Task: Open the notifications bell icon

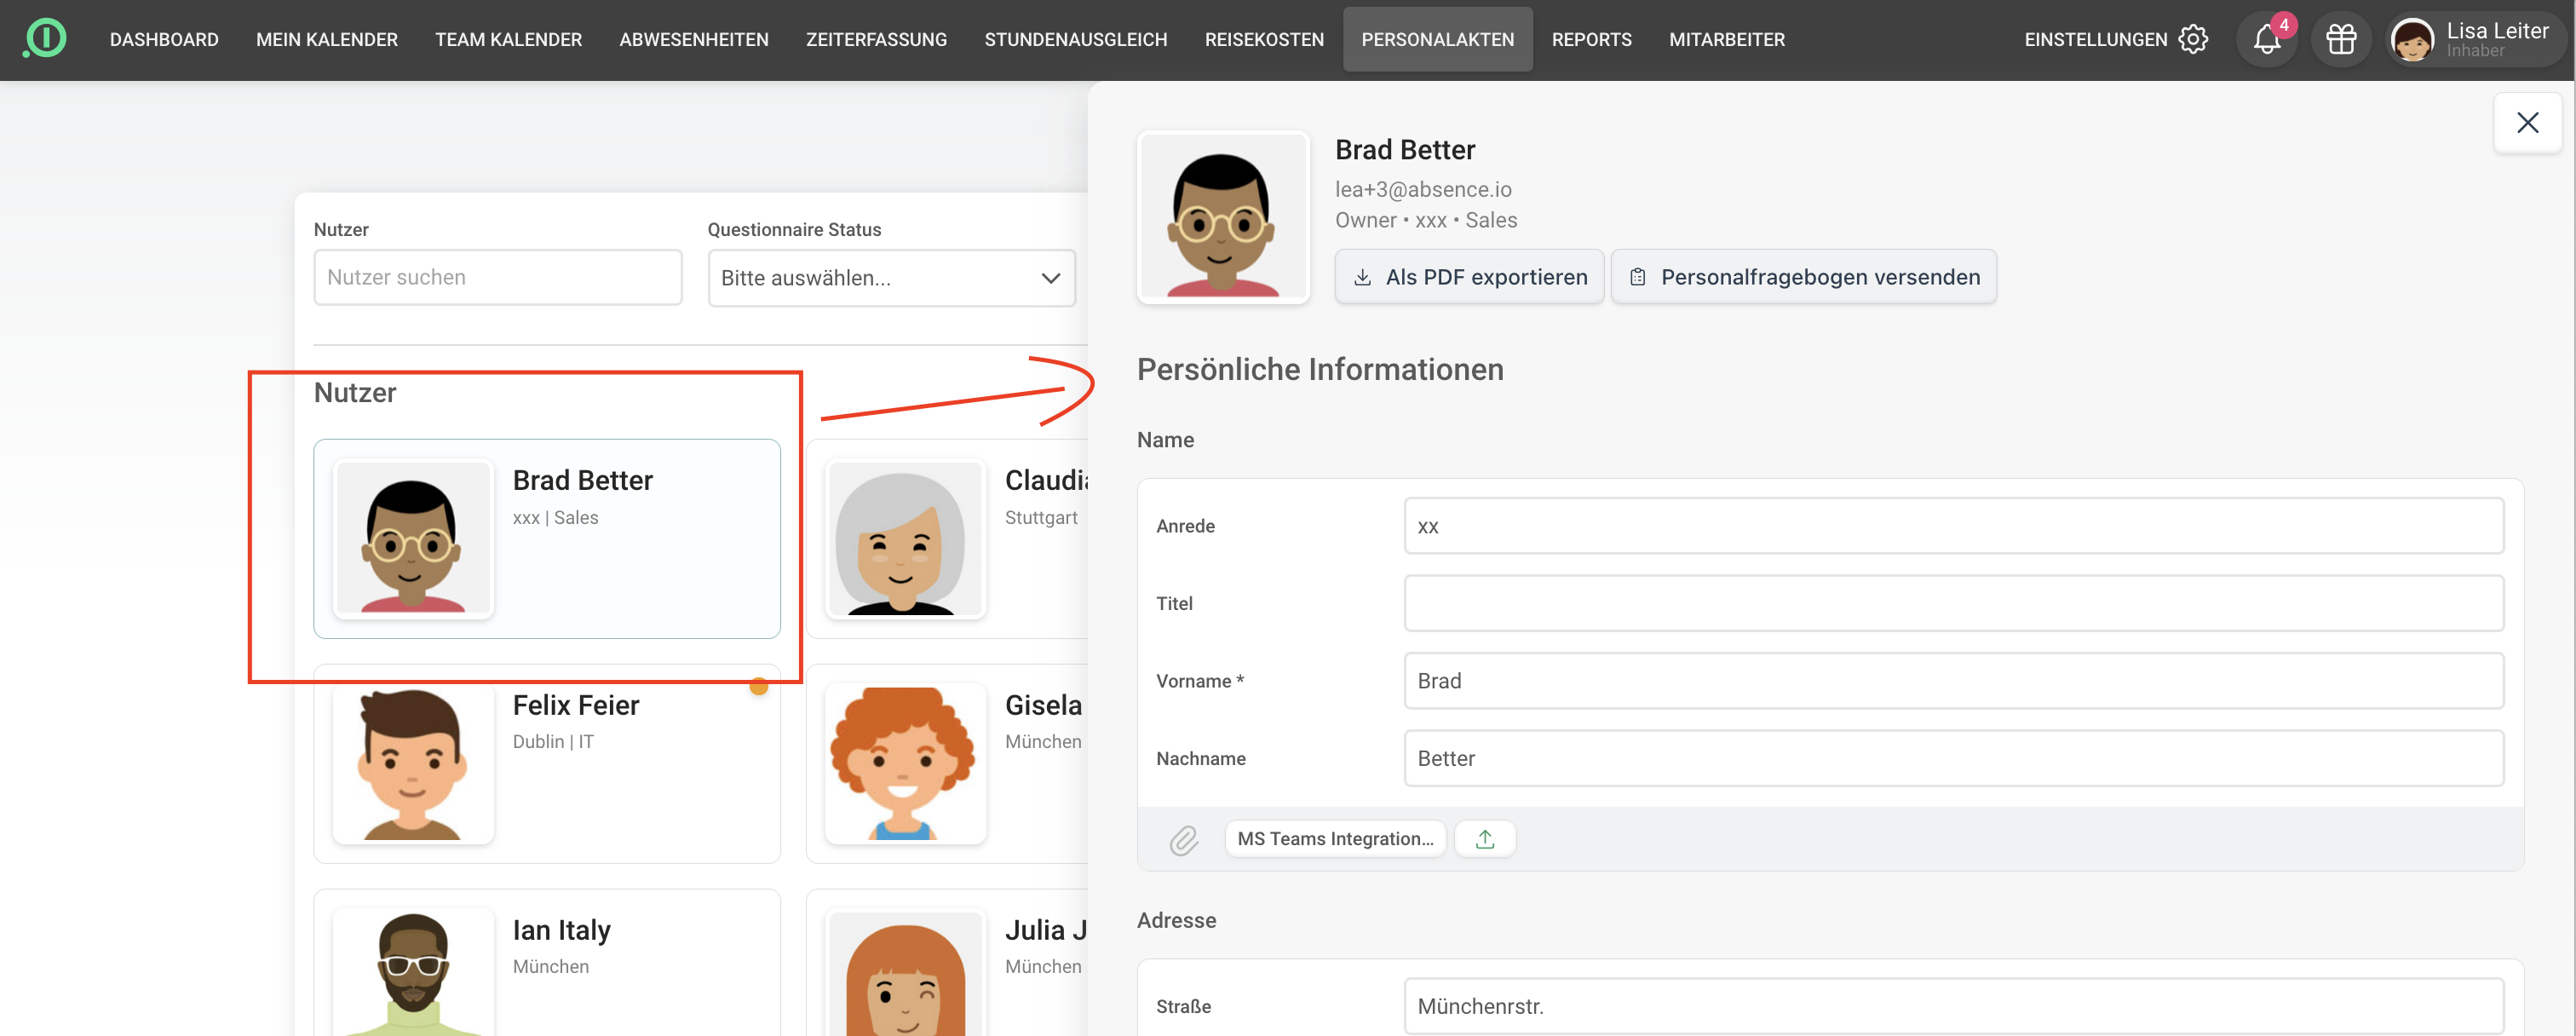Action: (2266, 40)
